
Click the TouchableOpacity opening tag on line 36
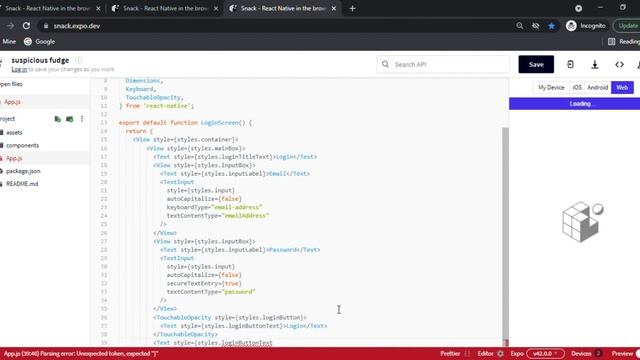click(230, 317)
